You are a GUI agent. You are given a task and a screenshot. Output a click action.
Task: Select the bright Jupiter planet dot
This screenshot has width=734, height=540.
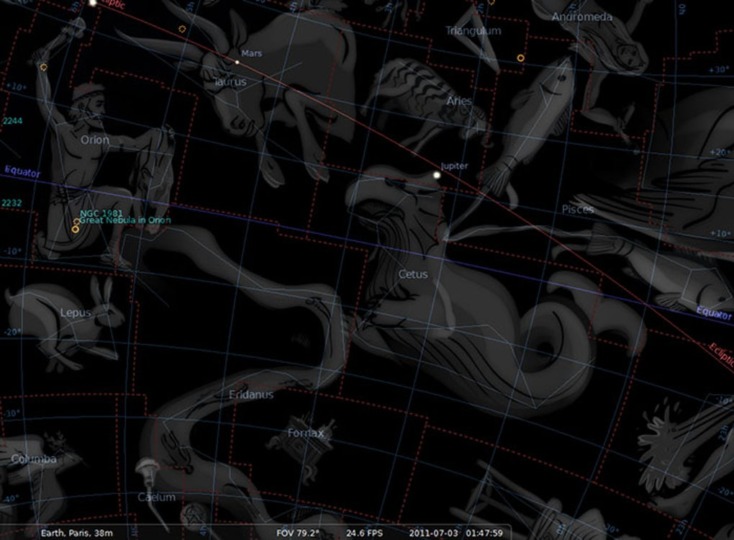pyautogui.click(x=437, y=175)
